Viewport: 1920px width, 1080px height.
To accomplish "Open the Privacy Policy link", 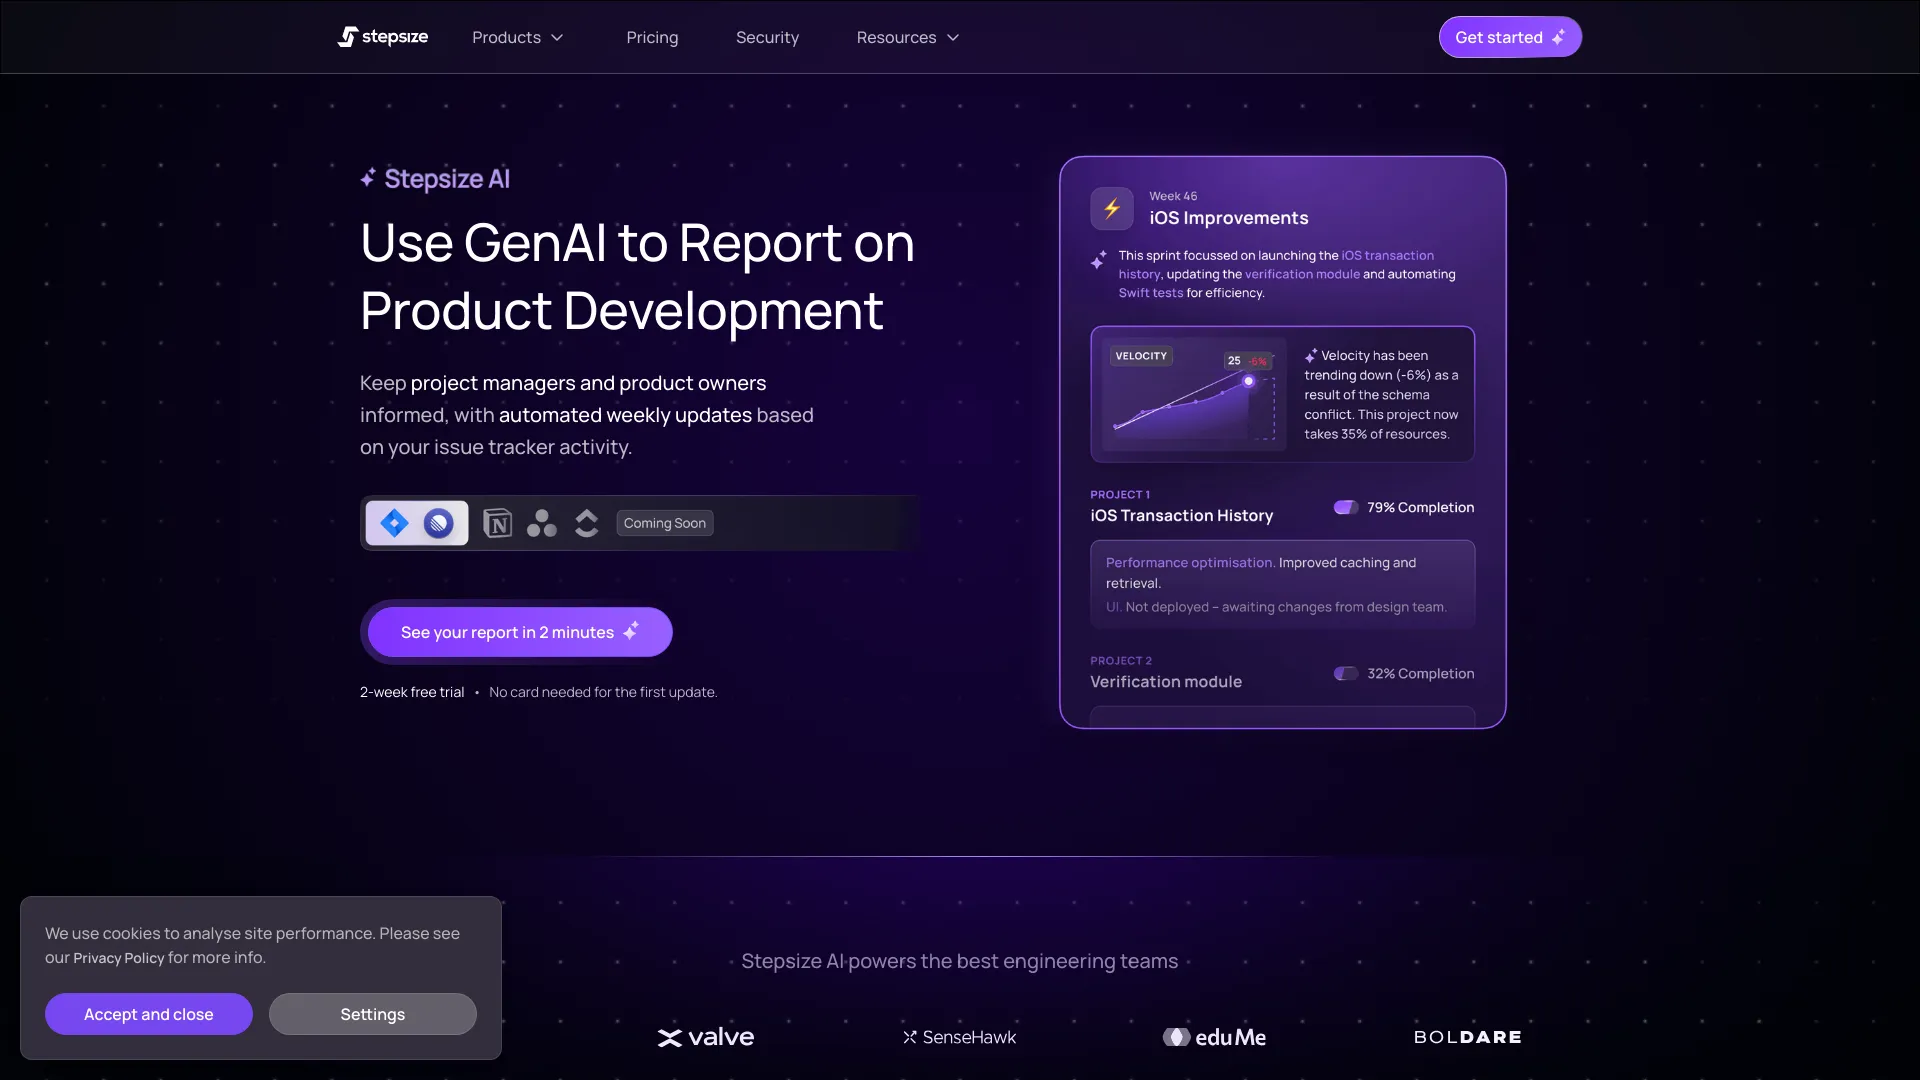I will (118, 958).
